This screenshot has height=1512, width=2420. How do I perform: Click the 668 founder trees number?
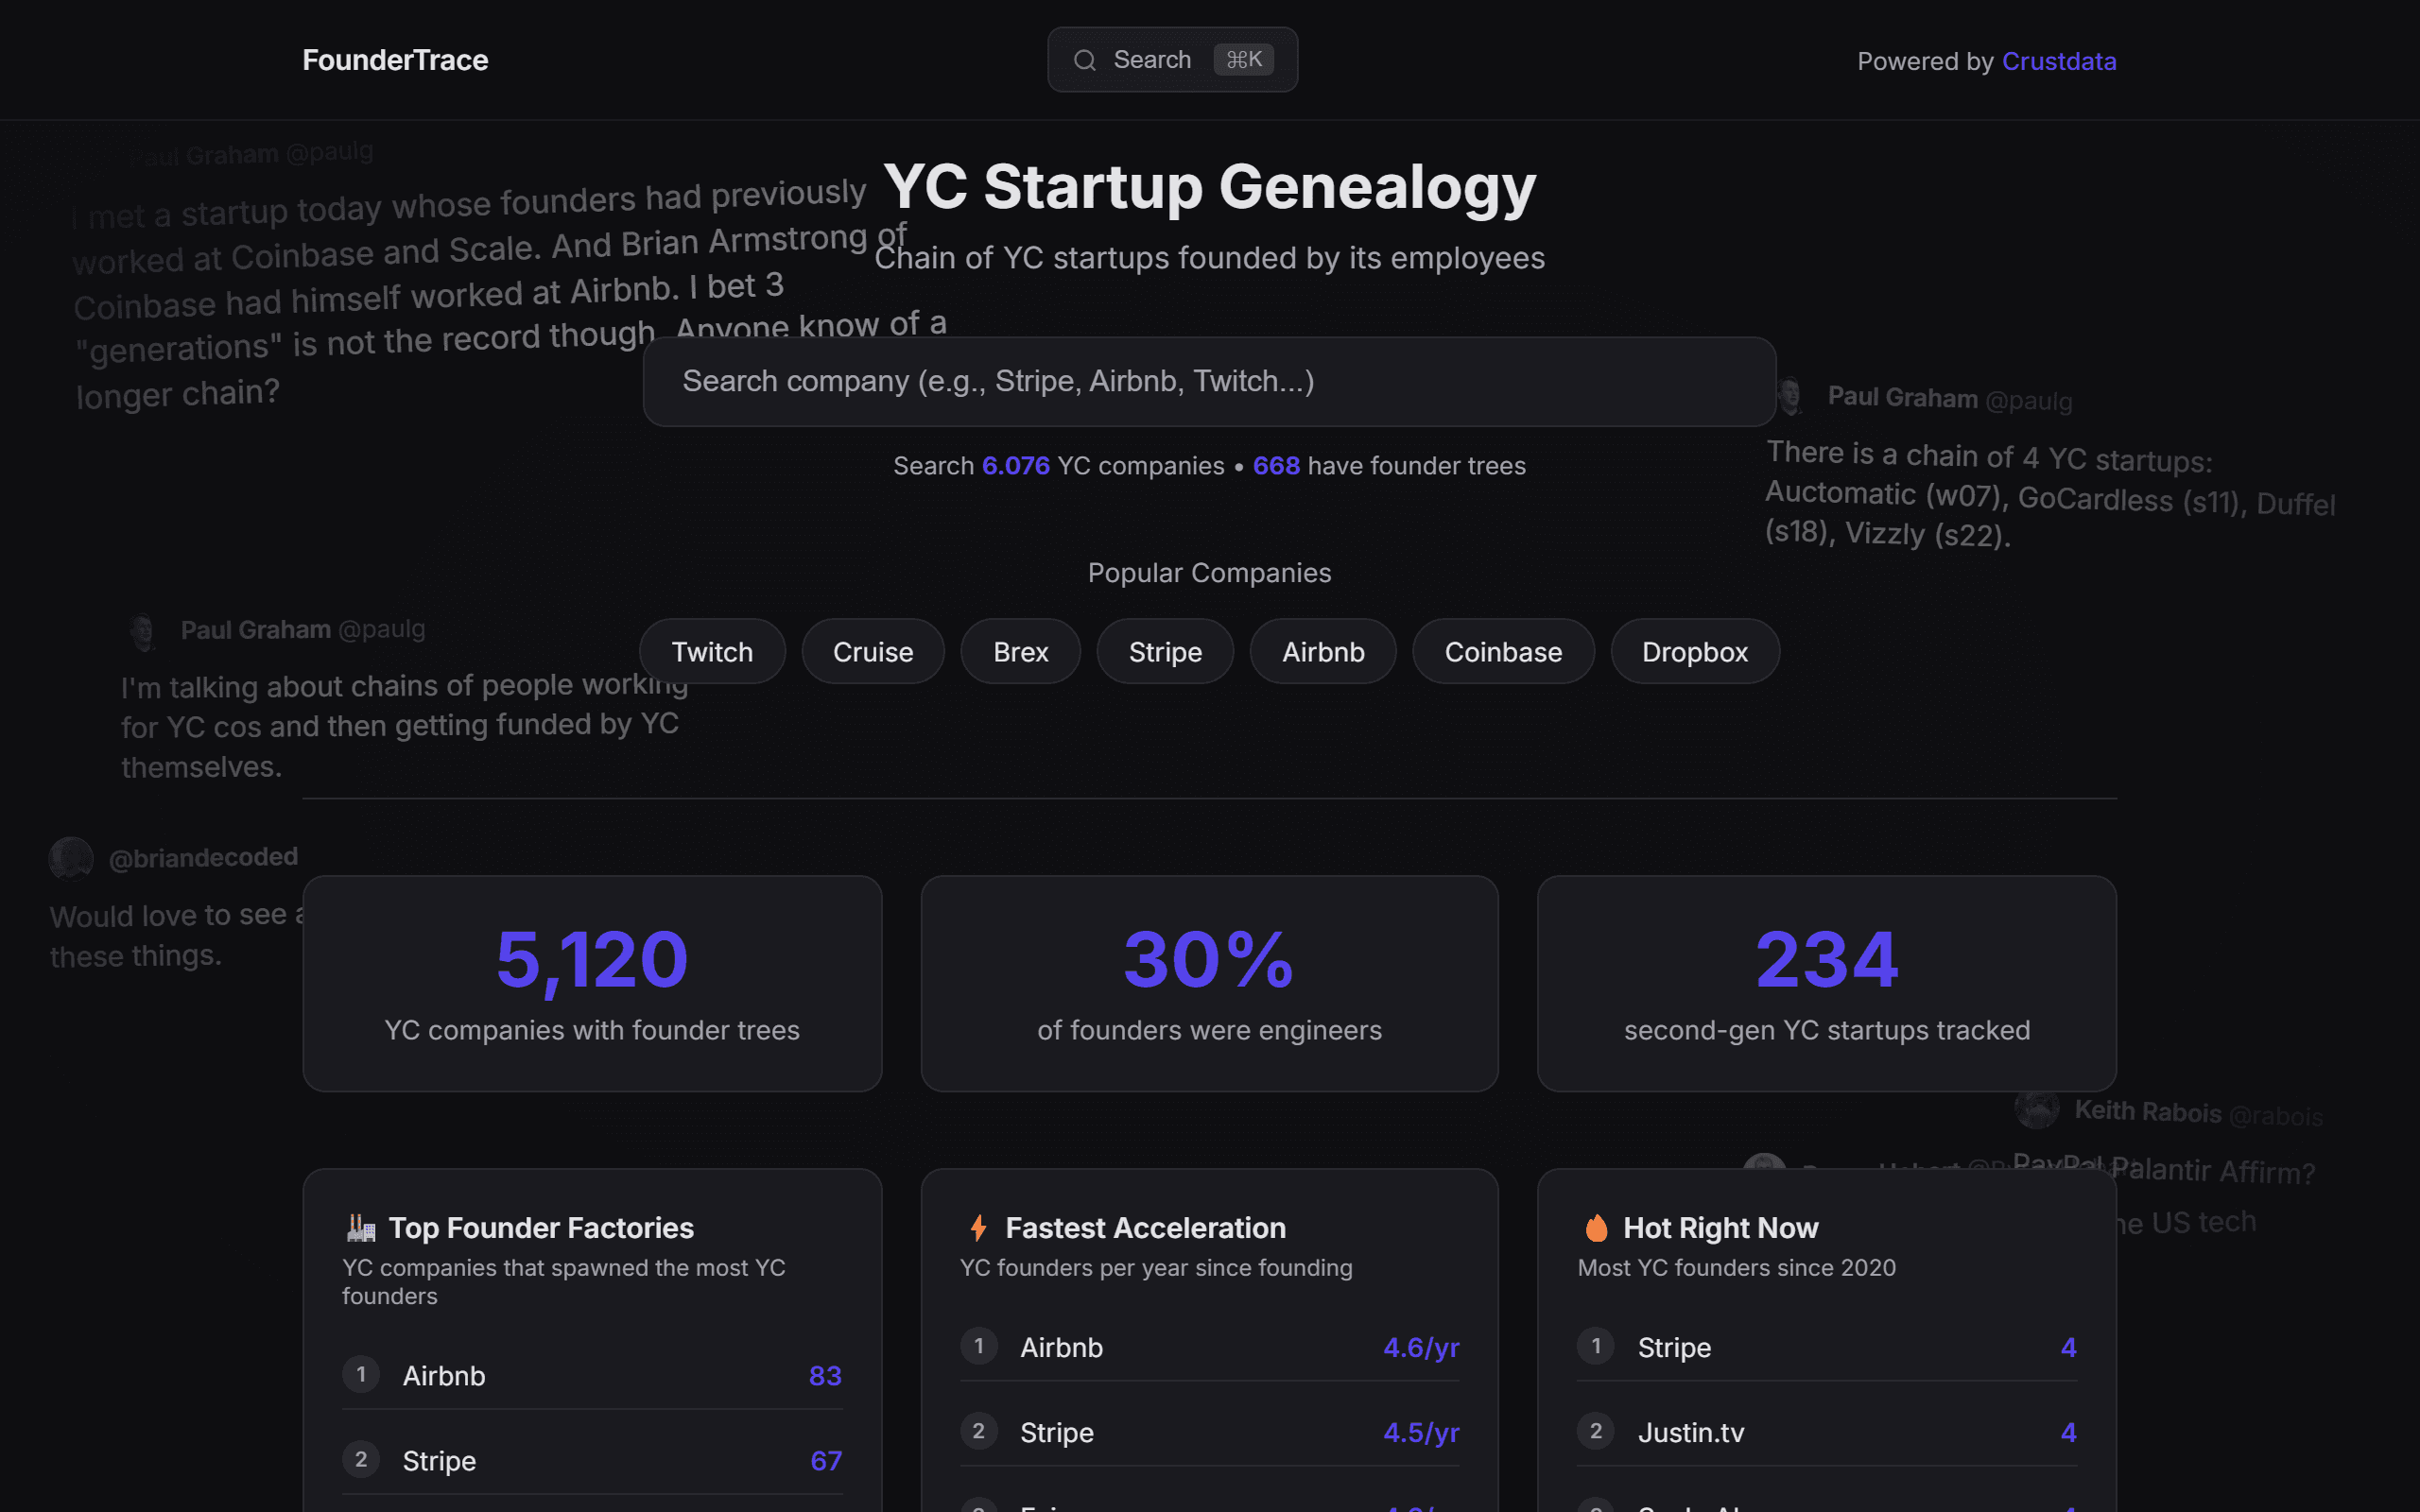pyautogui.click(x=1276, y=466)
